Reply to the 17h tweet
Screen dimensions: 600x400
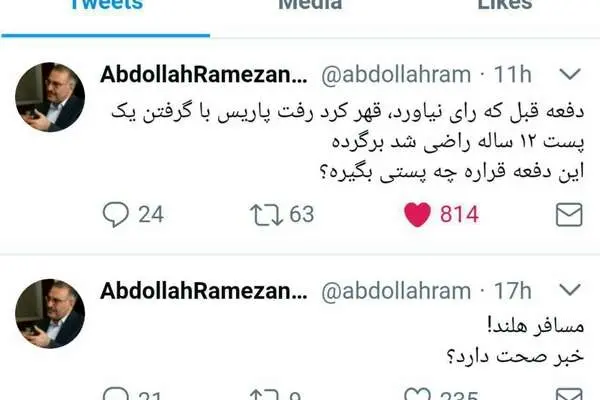tap(116, 394)
